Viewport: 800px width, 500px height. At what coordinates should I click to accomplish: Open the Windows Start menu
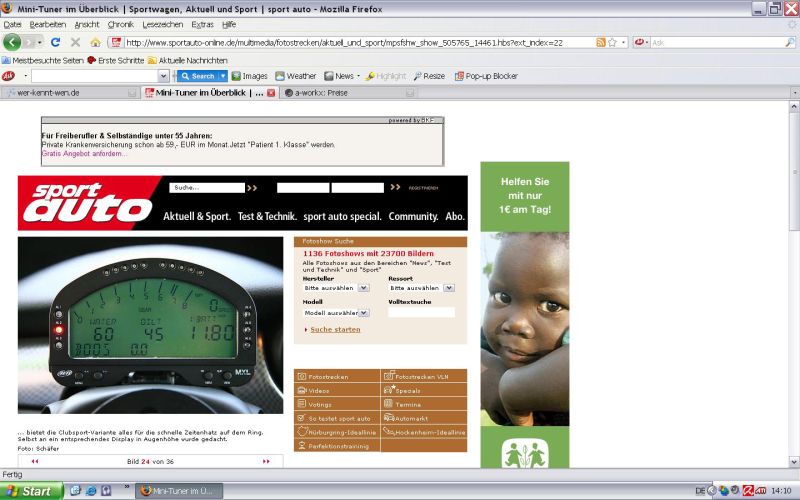[x=30, y=491]
